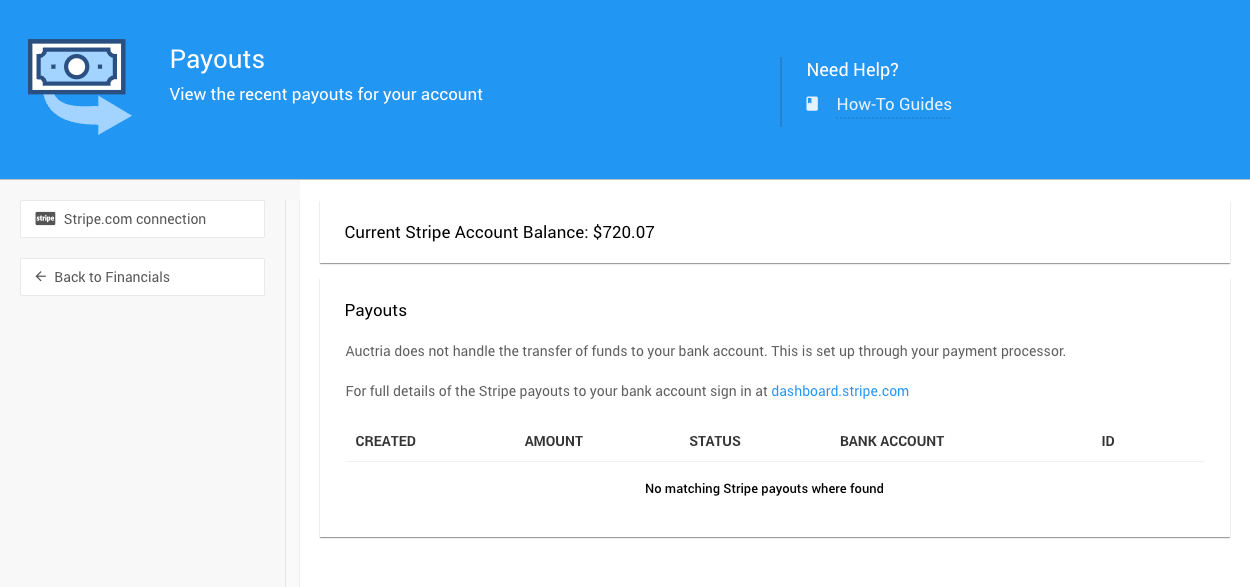Image resolution: width=1250 pixels, height=587 pixels.
Task: Click the Stripe logo icon in sidebar
Action: [45, 219]
